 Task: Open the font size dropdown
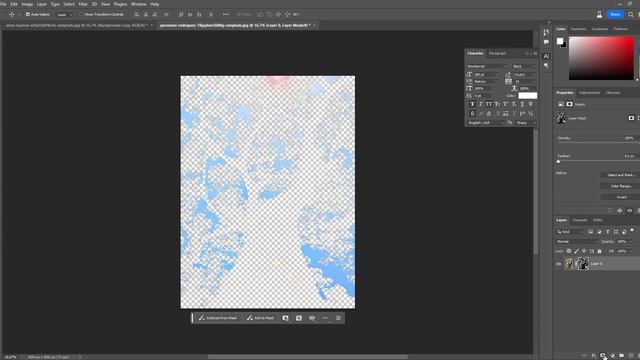(486, 75)
